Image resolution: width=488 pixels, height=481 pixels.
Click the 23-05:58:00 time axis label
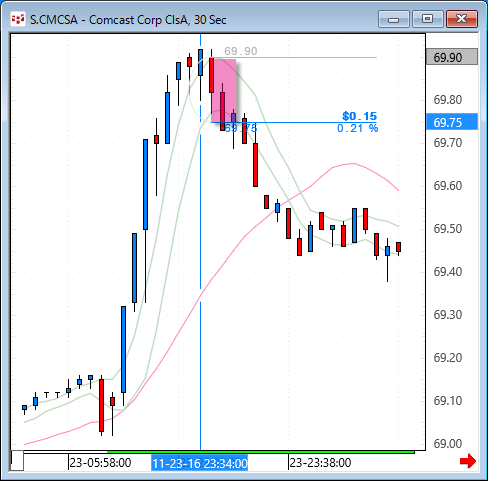[x=100, y=463]
